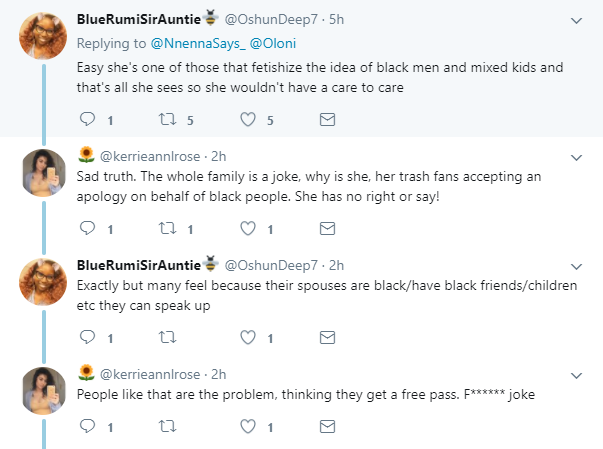Reply to the first OshunDeep7 tweet
Screen dimensions: 603x449
click(87, 119)
